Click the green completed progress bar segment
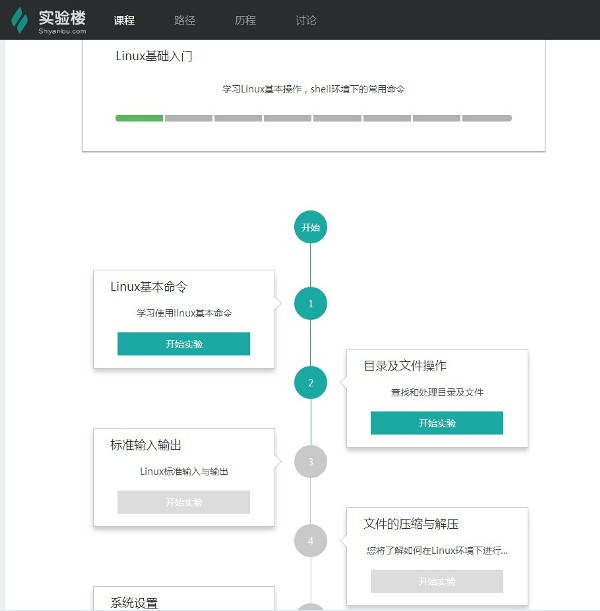 point(139,118)
